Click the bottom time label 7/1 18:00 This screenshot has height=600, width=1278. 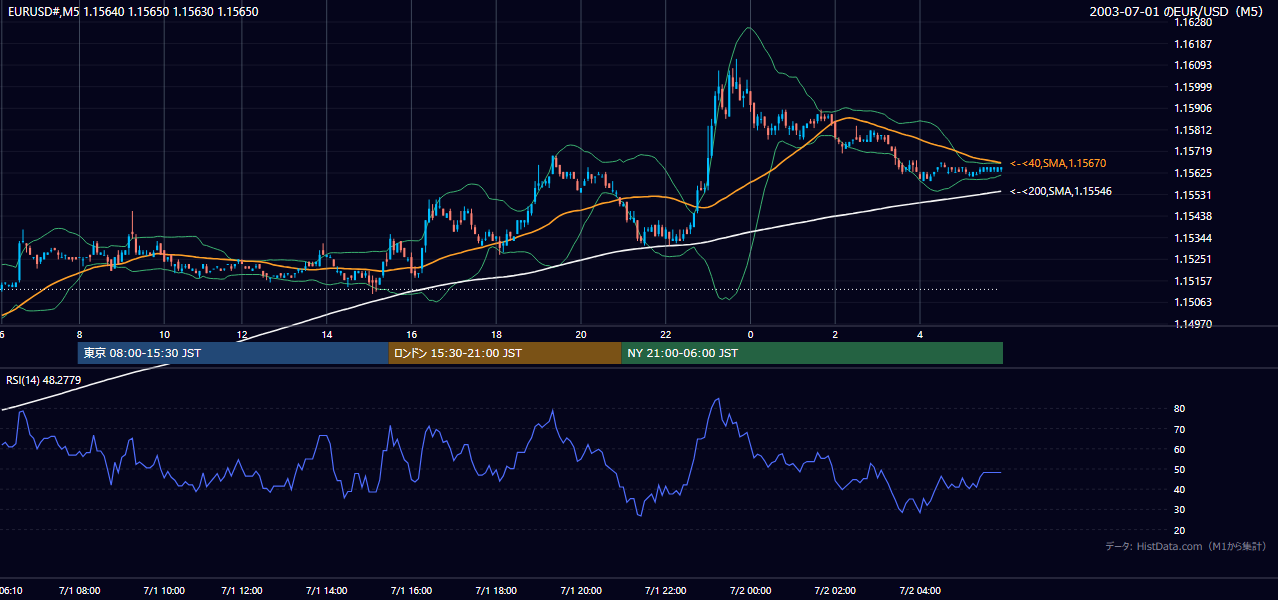496,591
